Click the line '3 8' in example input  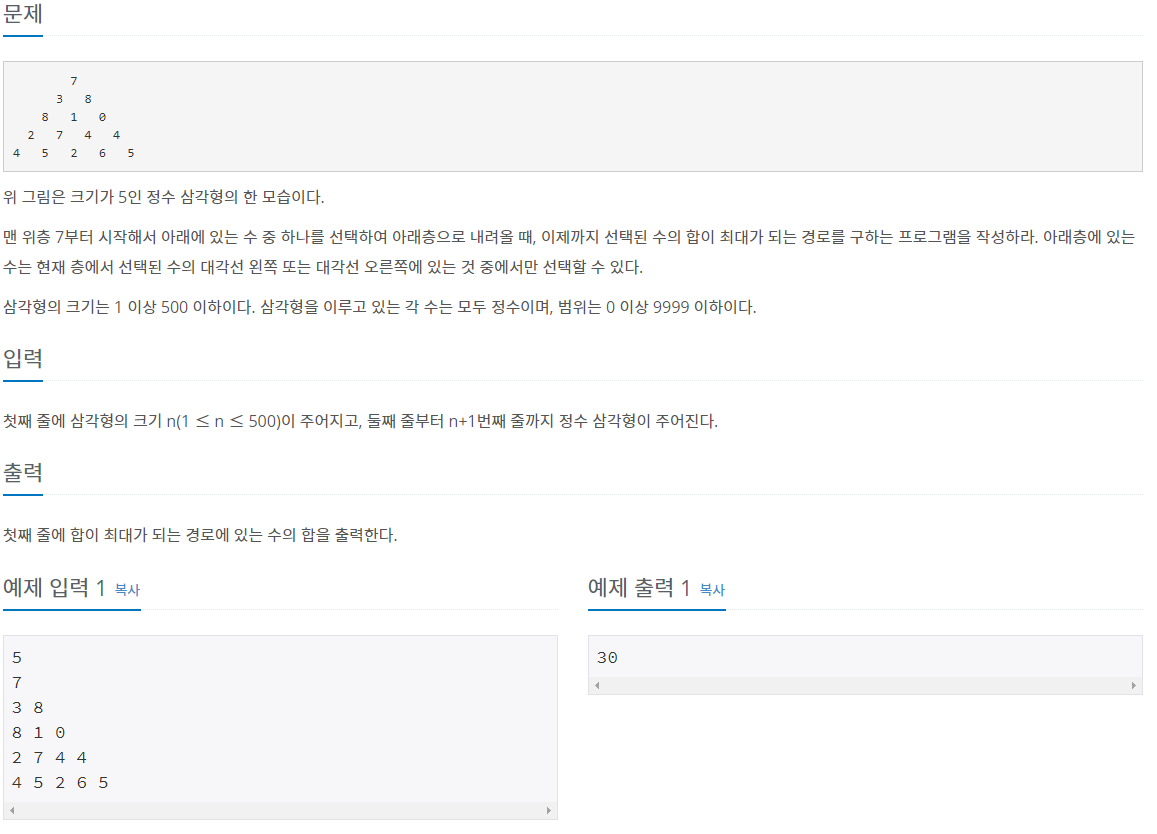click(28, 708)
